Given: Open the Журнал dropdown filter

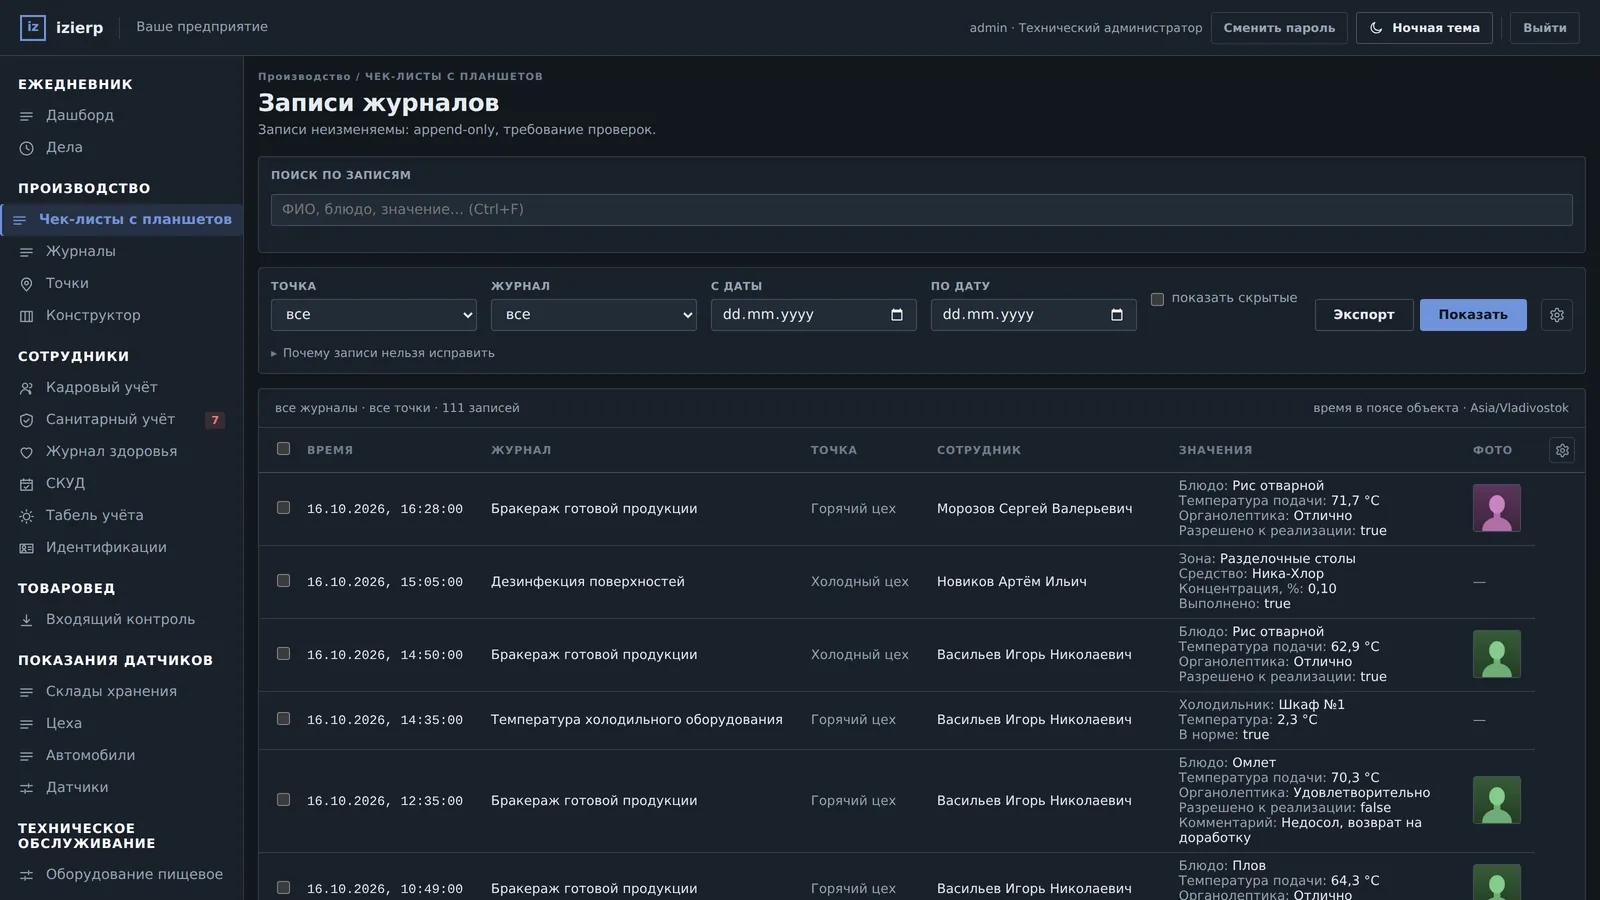Looking at the screenshot, I should (594, 315).
